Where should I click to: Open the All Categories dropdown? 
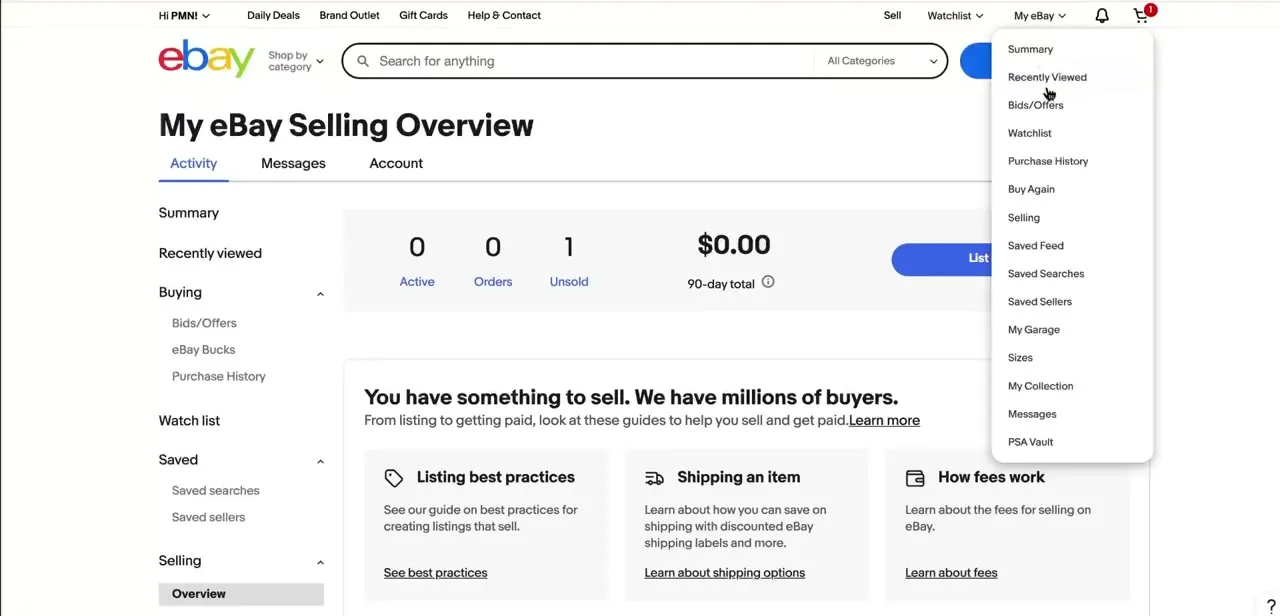click(882, 61)
